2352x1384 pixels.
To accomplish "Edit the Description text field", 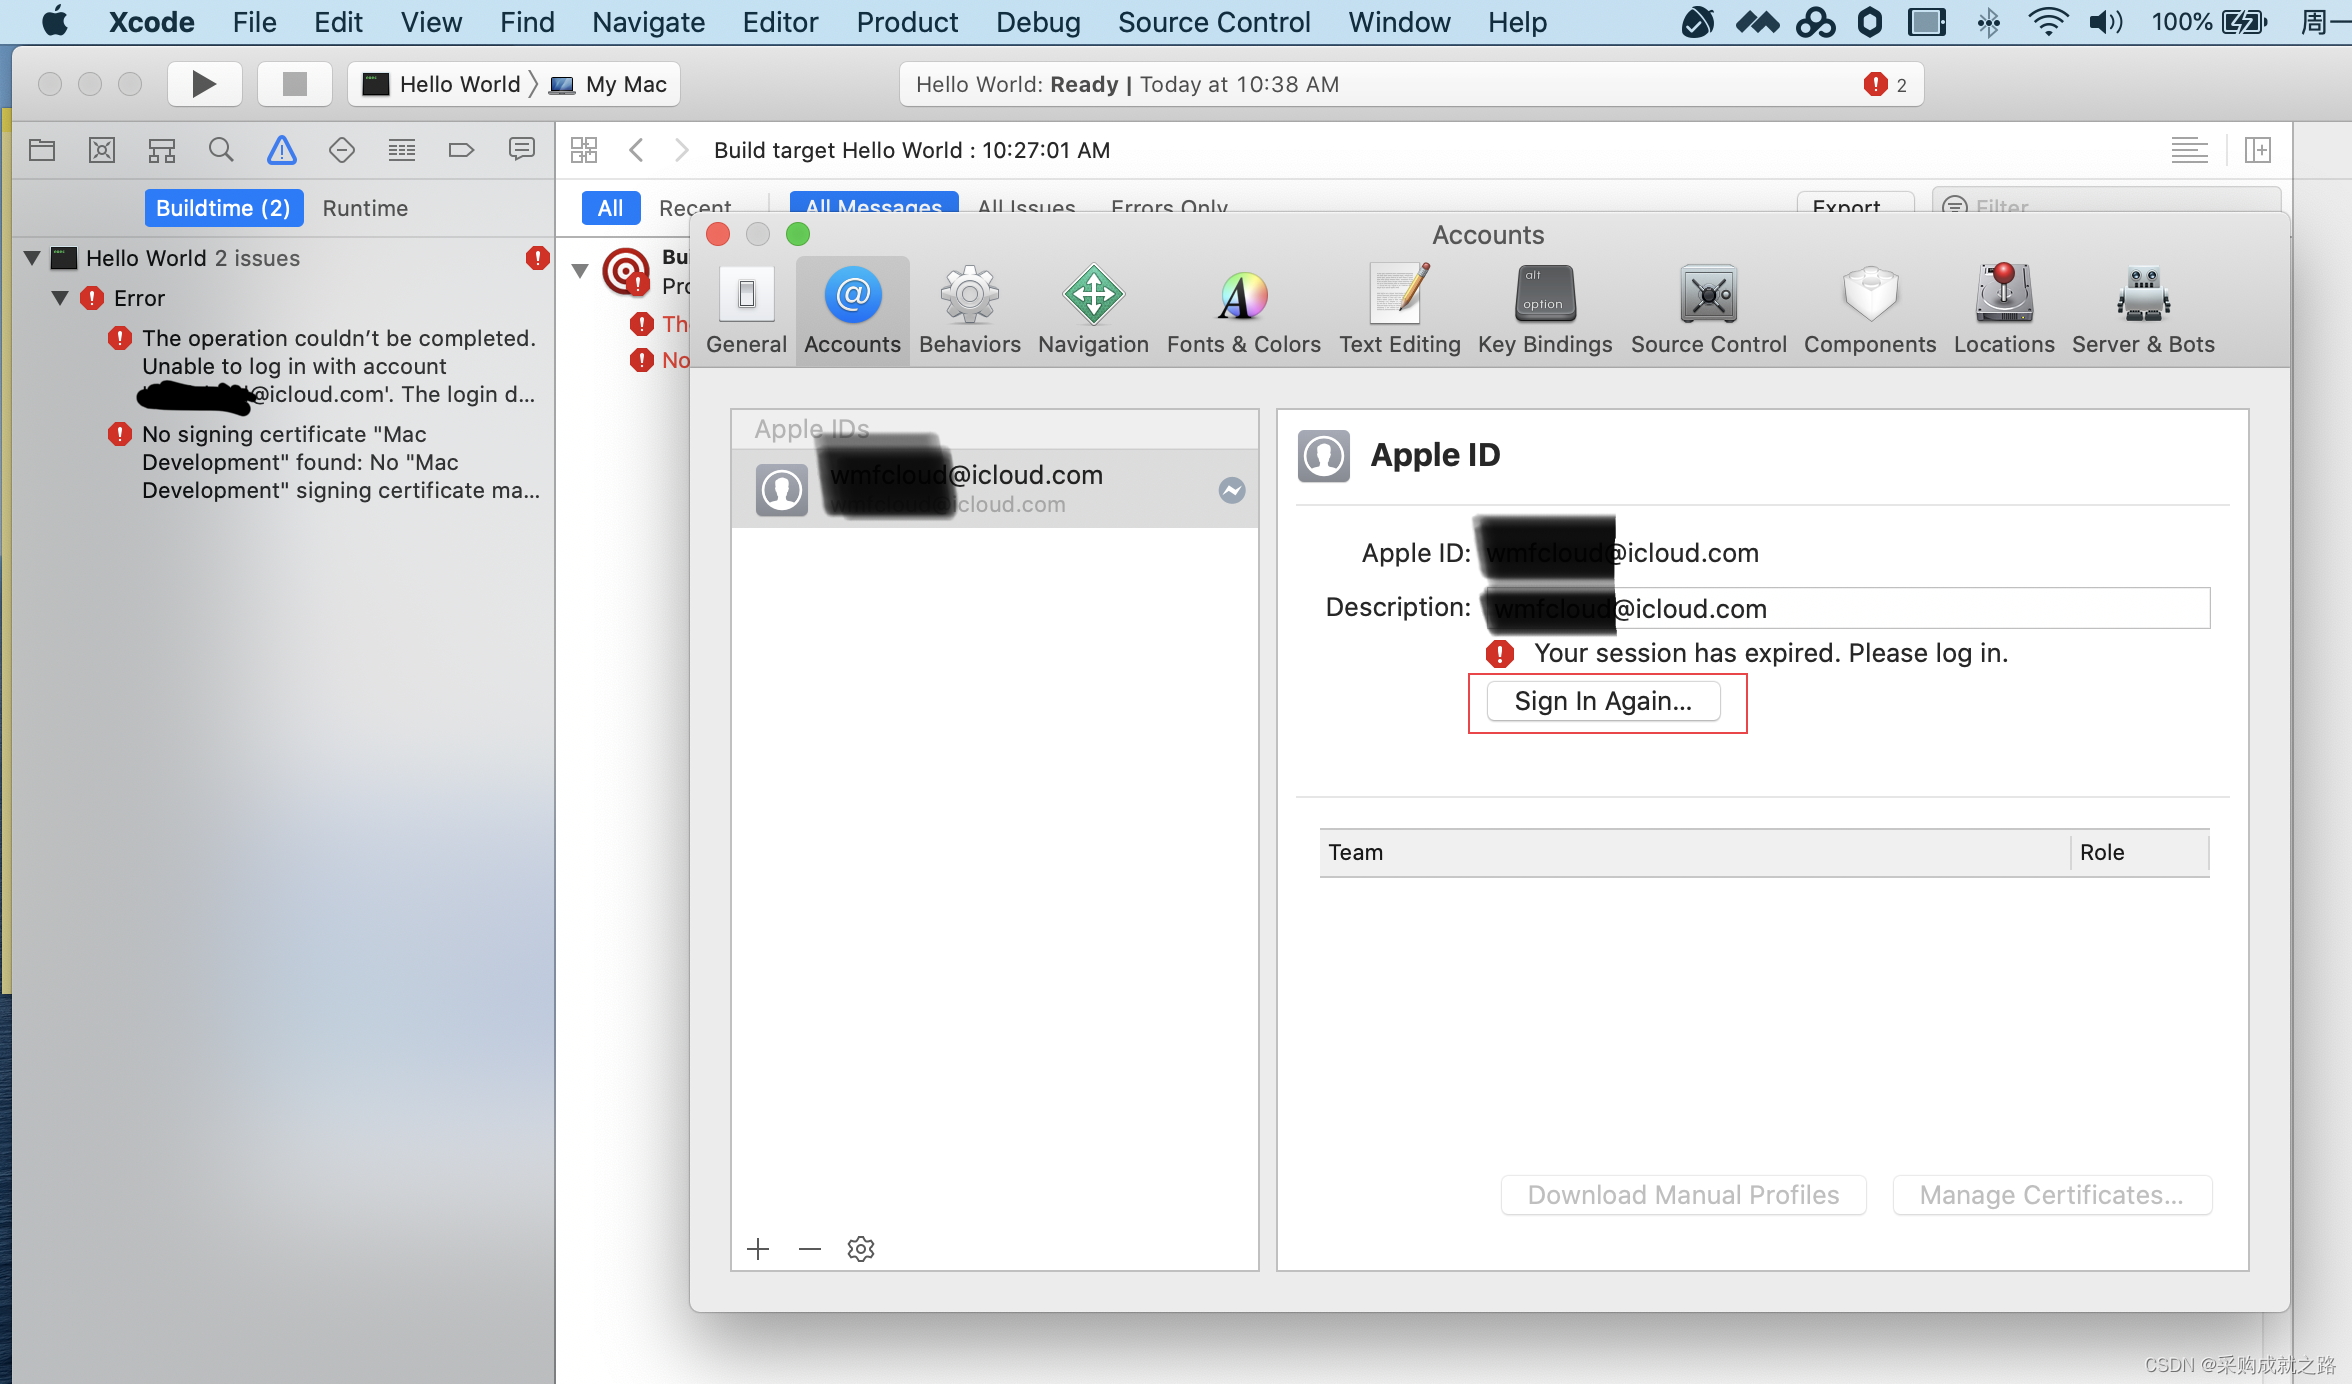I will 1846,608.
